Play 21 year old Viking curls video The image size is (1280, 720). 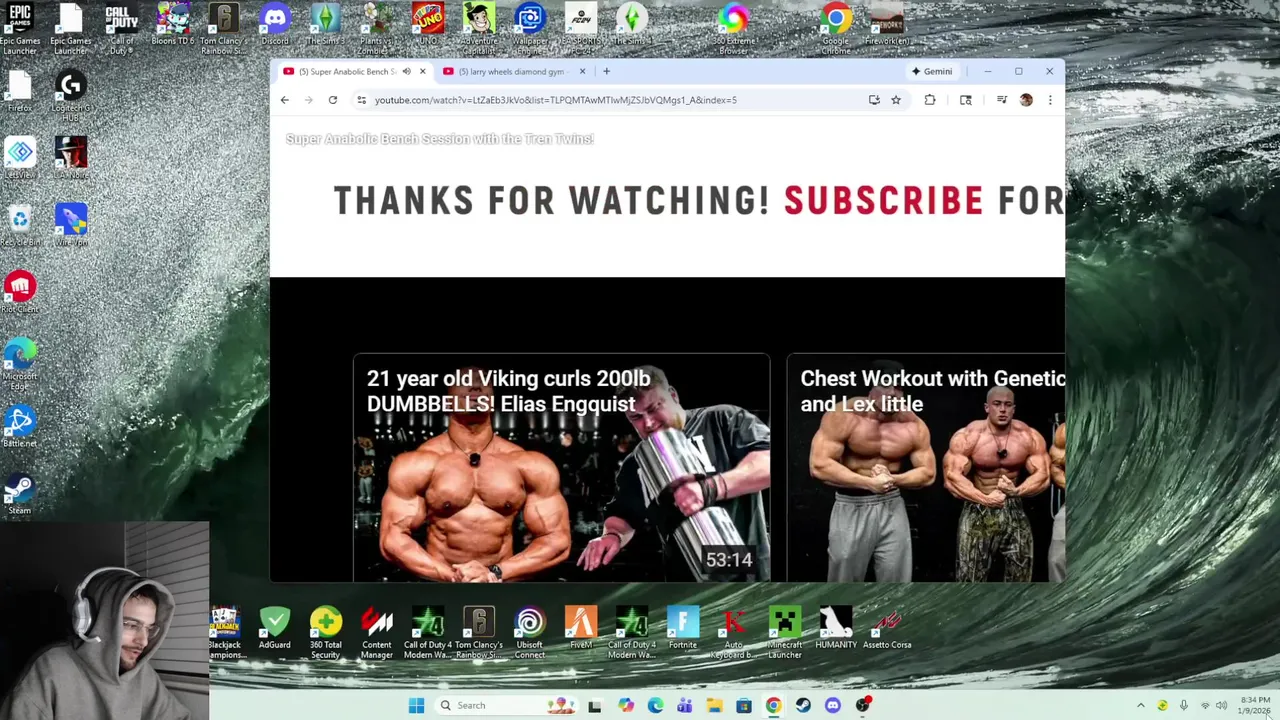[561, 467]
